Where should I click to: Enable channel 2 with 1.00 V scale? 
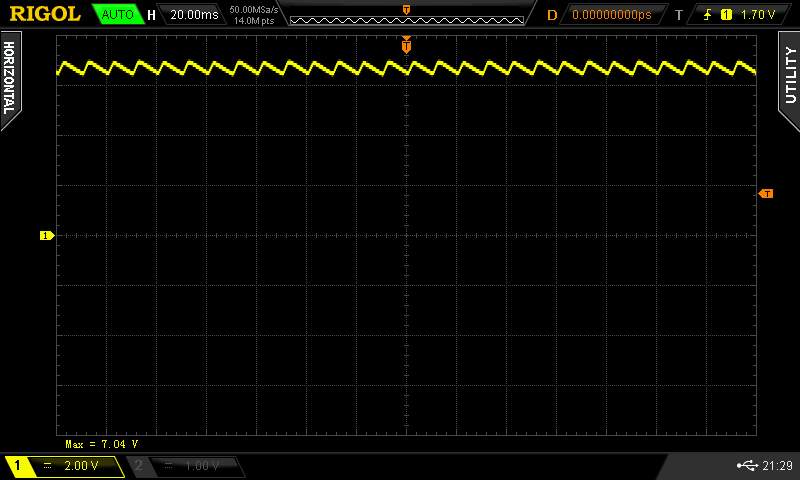(x=185, y=466)
